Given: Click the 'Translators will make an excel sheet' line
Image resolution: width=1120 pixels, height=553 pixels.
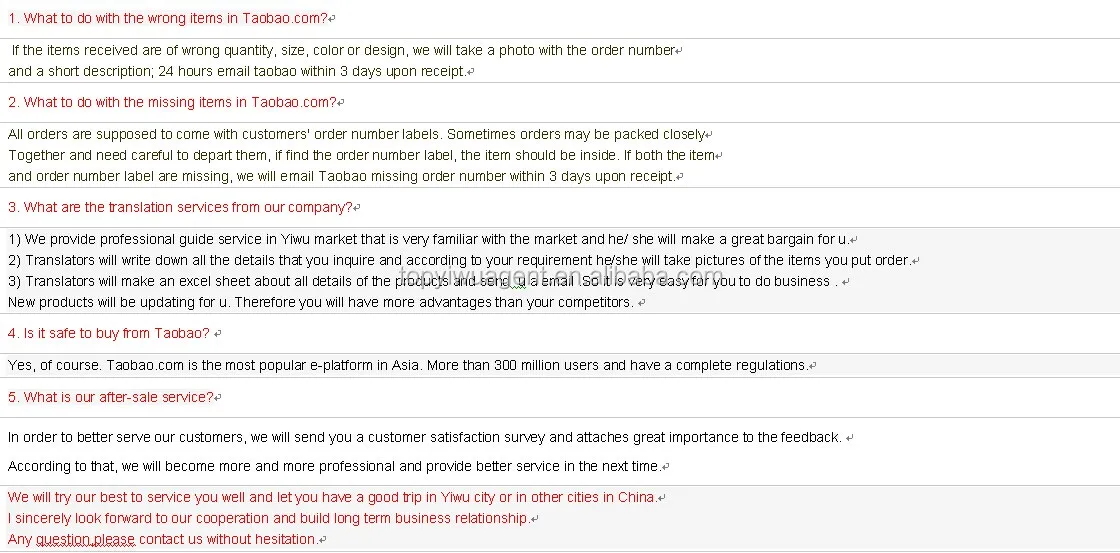Looking at the screenshot, I should coord(423,282).
